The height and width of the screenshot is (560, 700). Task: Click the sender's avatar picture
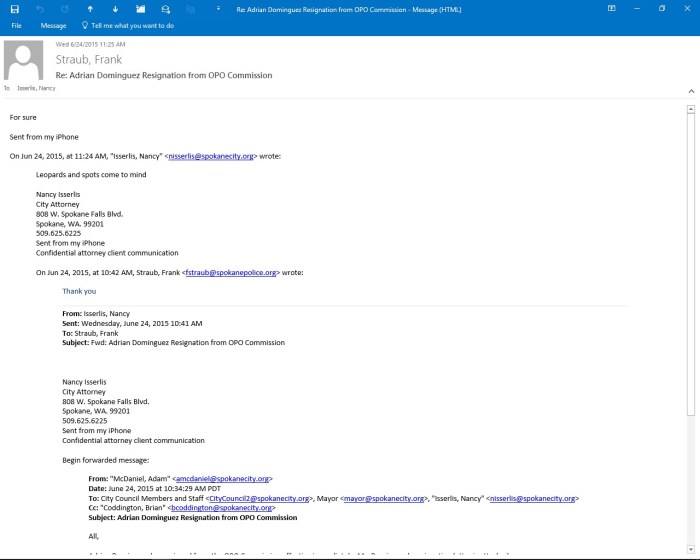(x=24, y=60)
